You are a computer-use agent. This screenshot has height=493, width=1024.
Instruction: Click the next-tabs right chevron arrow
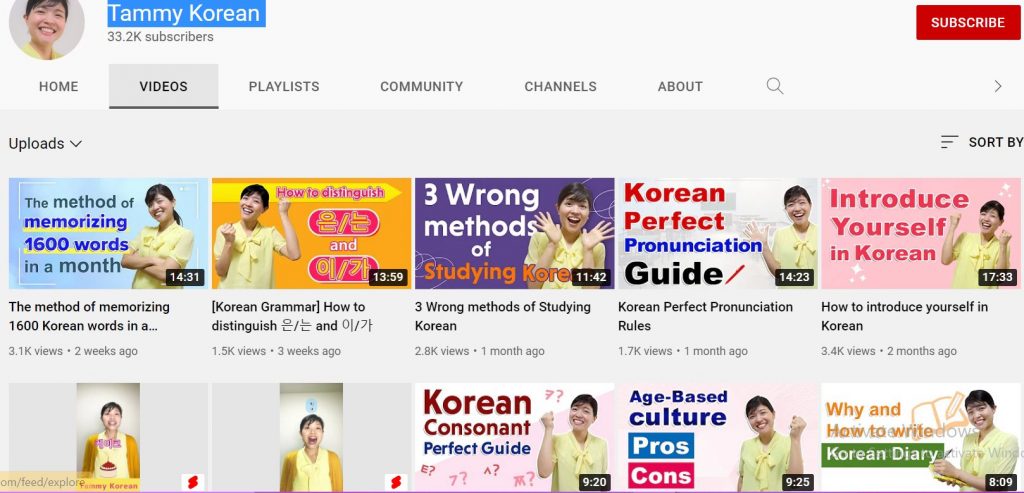pos(997,86)
